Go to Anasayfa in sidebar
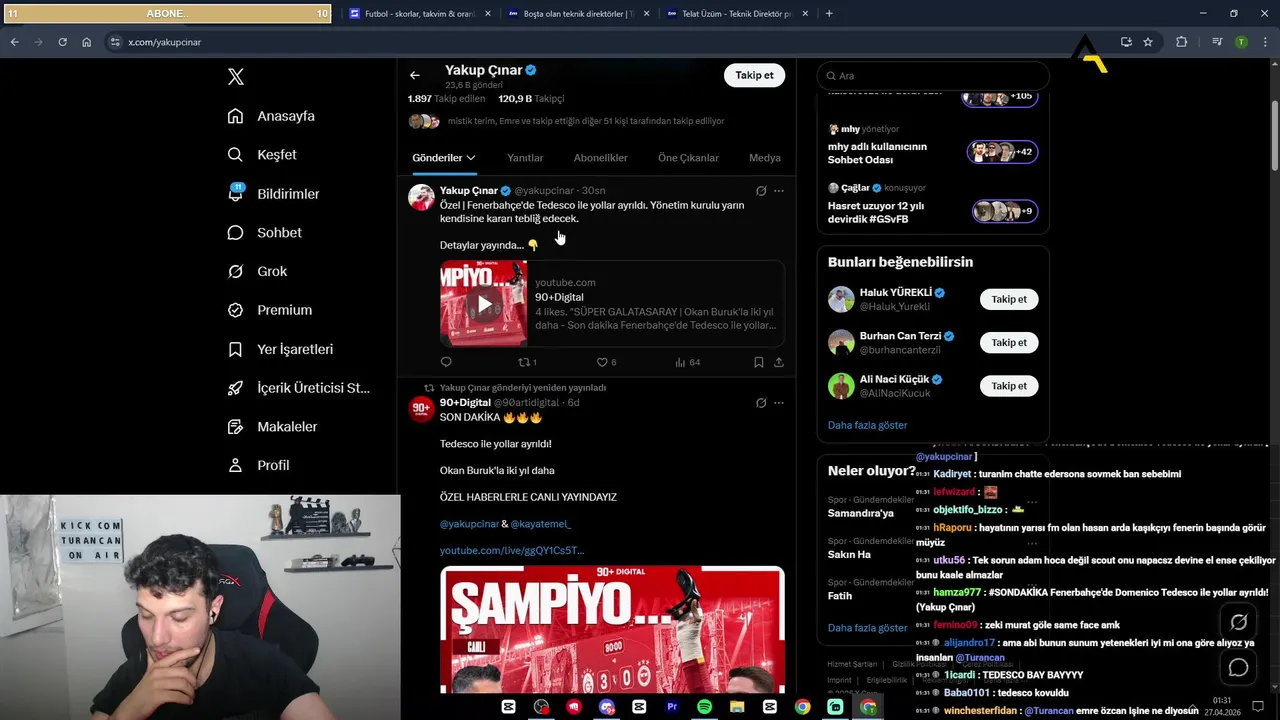This screenshot has height=720, width=1280. pyautogui.click(x=271, y=116)
